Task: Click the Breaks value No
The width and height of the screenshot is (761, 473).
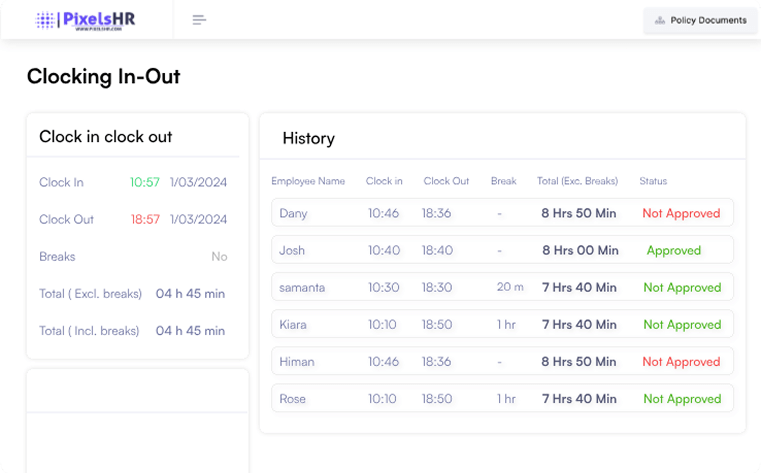Action: [x=219, y=256]
